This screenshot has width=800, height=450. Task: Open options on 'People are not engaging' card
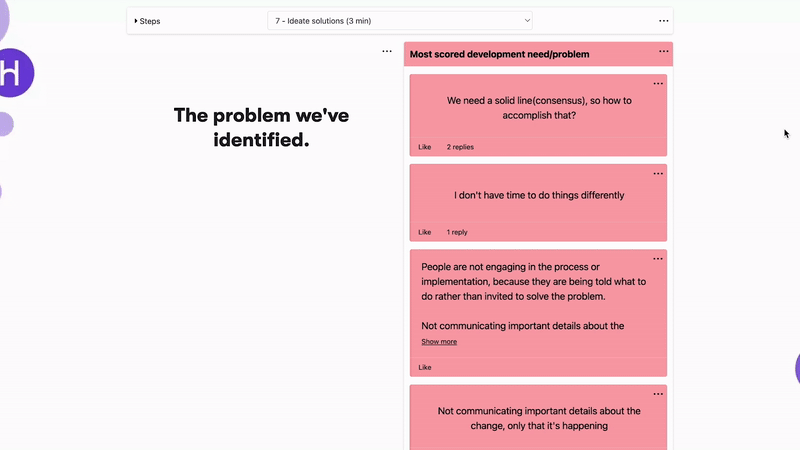(x=658, y=259)
